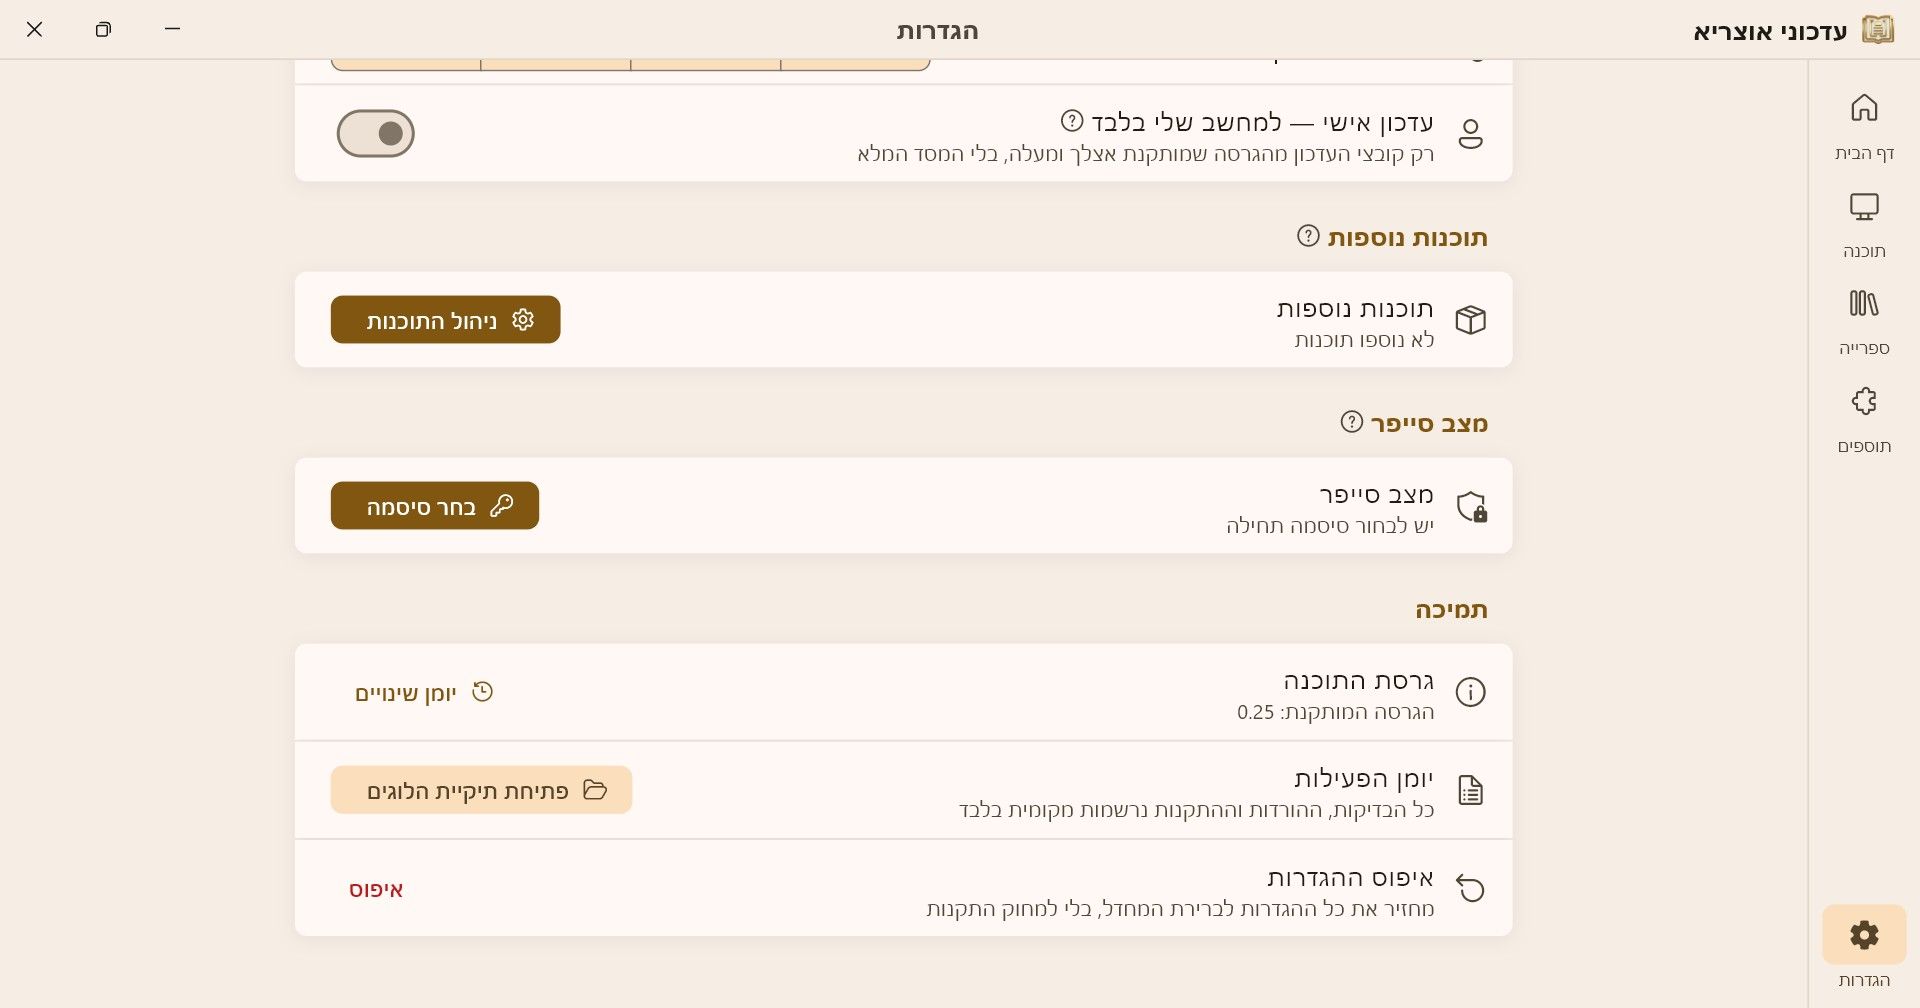Show help for עדכון אישי option
1920x1008 pixels.
1072,121
